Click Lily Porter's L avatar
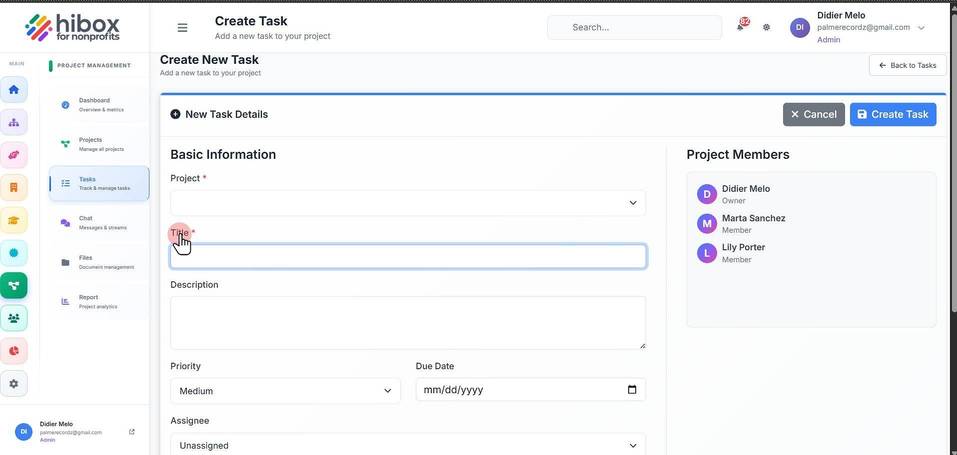The height and width of the screenshot is (455, 957). [707, 253]
